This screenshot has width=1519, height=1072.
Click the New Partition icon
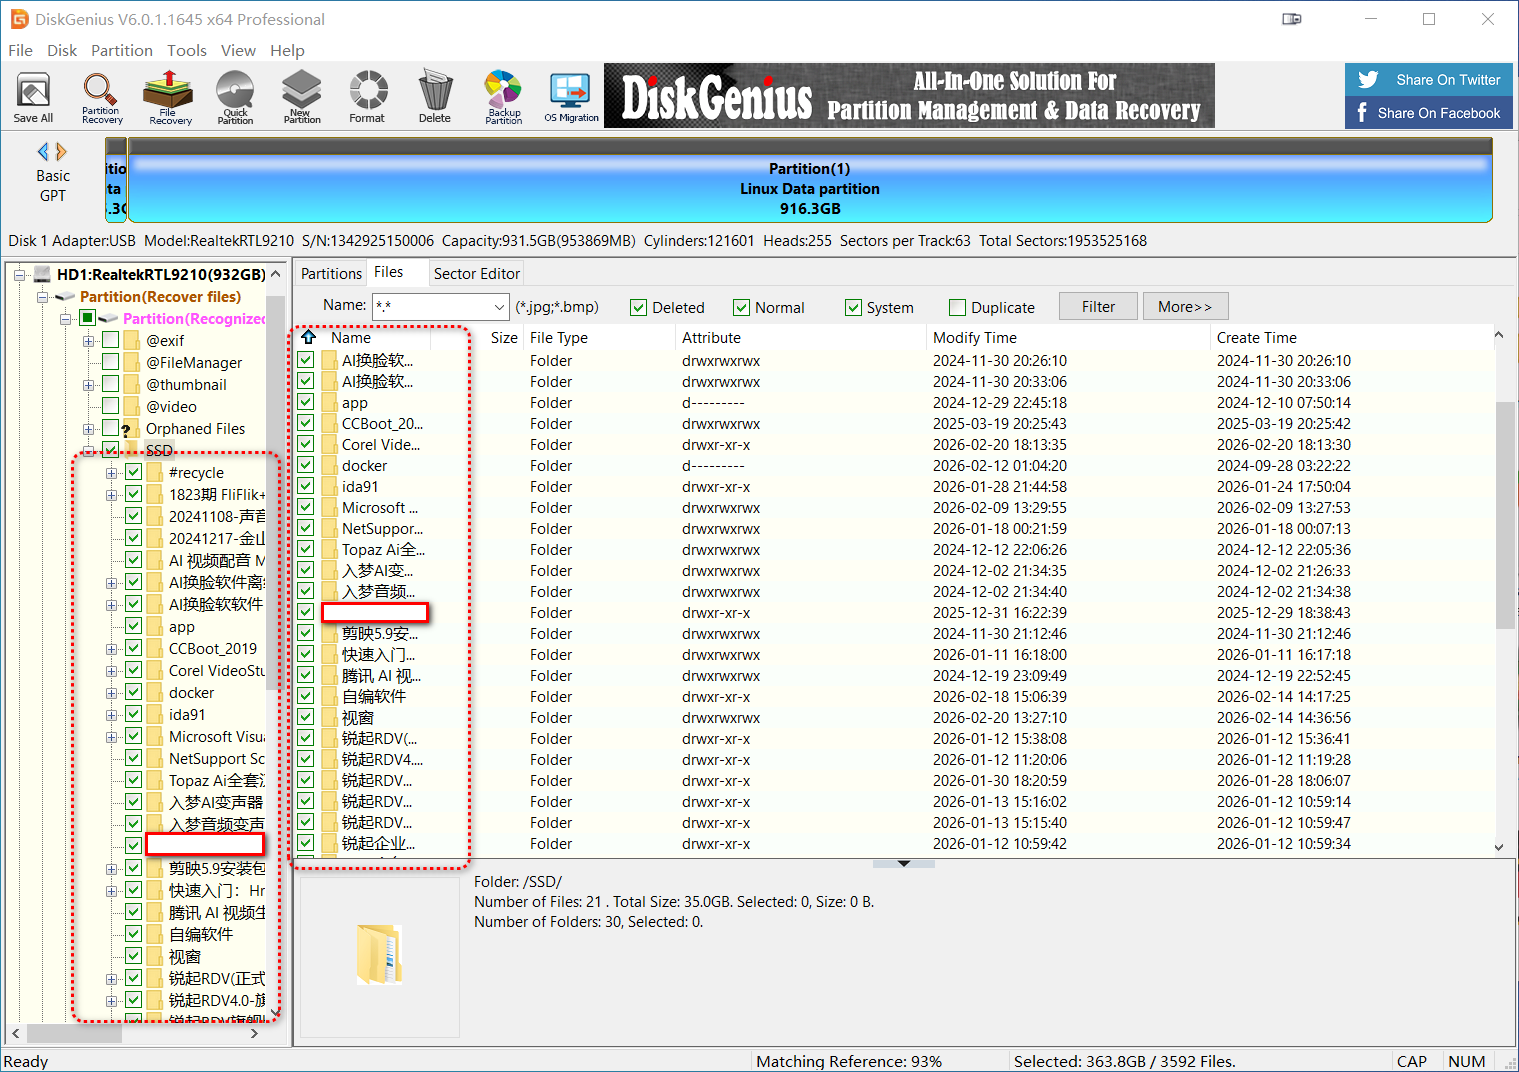coord(302,97)
